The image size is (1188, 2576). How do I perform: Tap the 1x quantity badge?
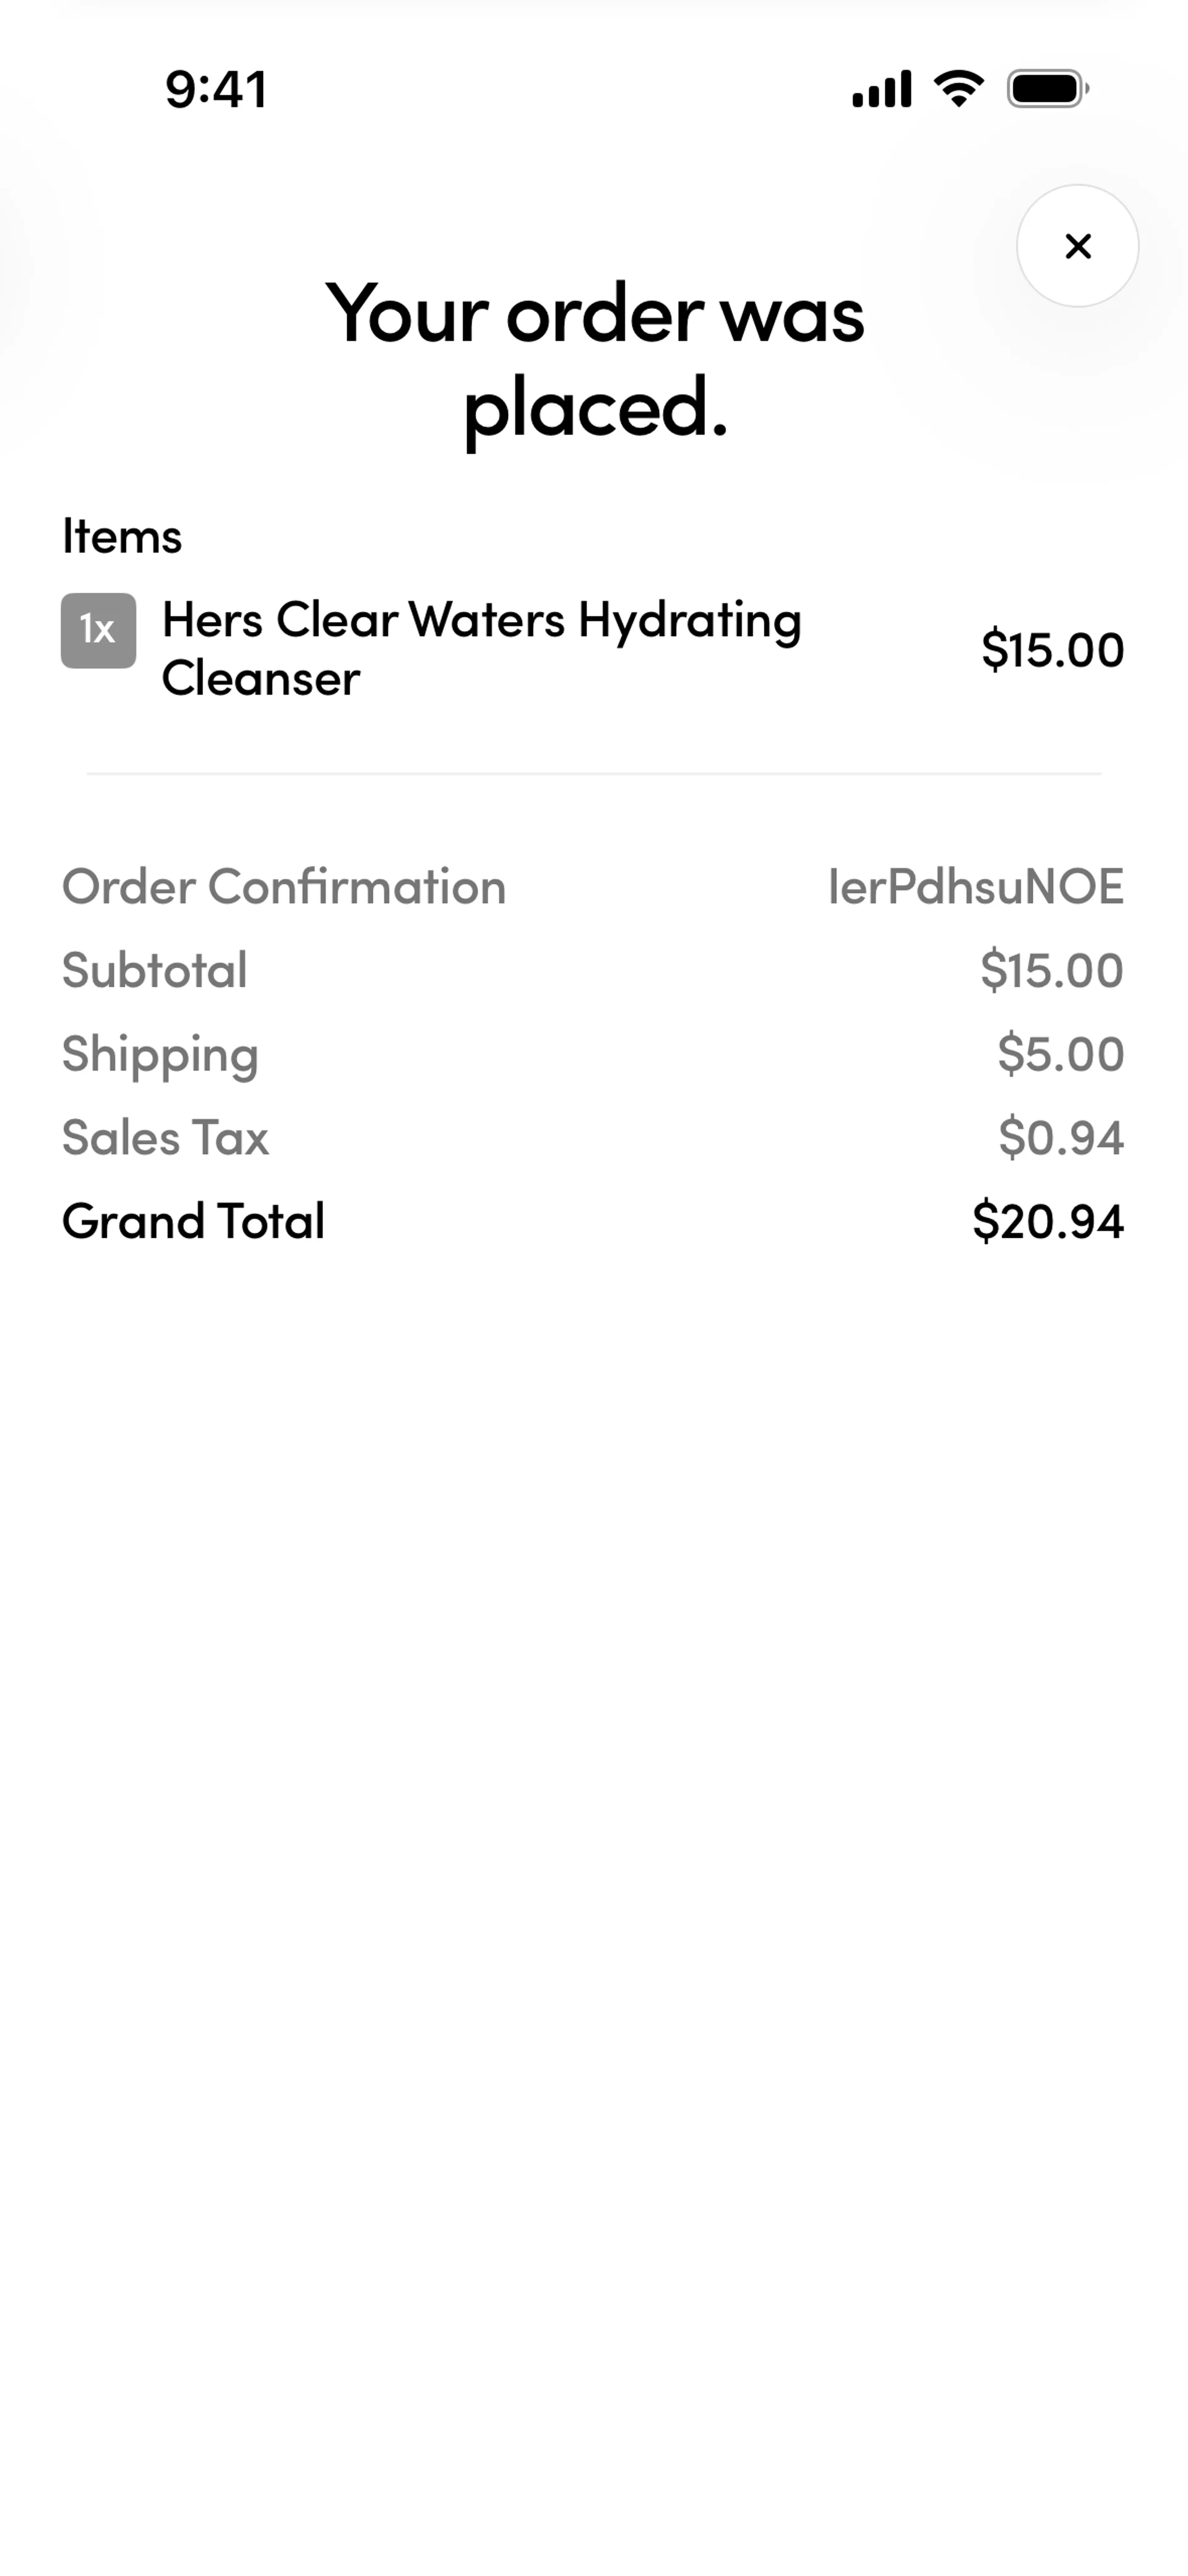(x=98, y=630)
